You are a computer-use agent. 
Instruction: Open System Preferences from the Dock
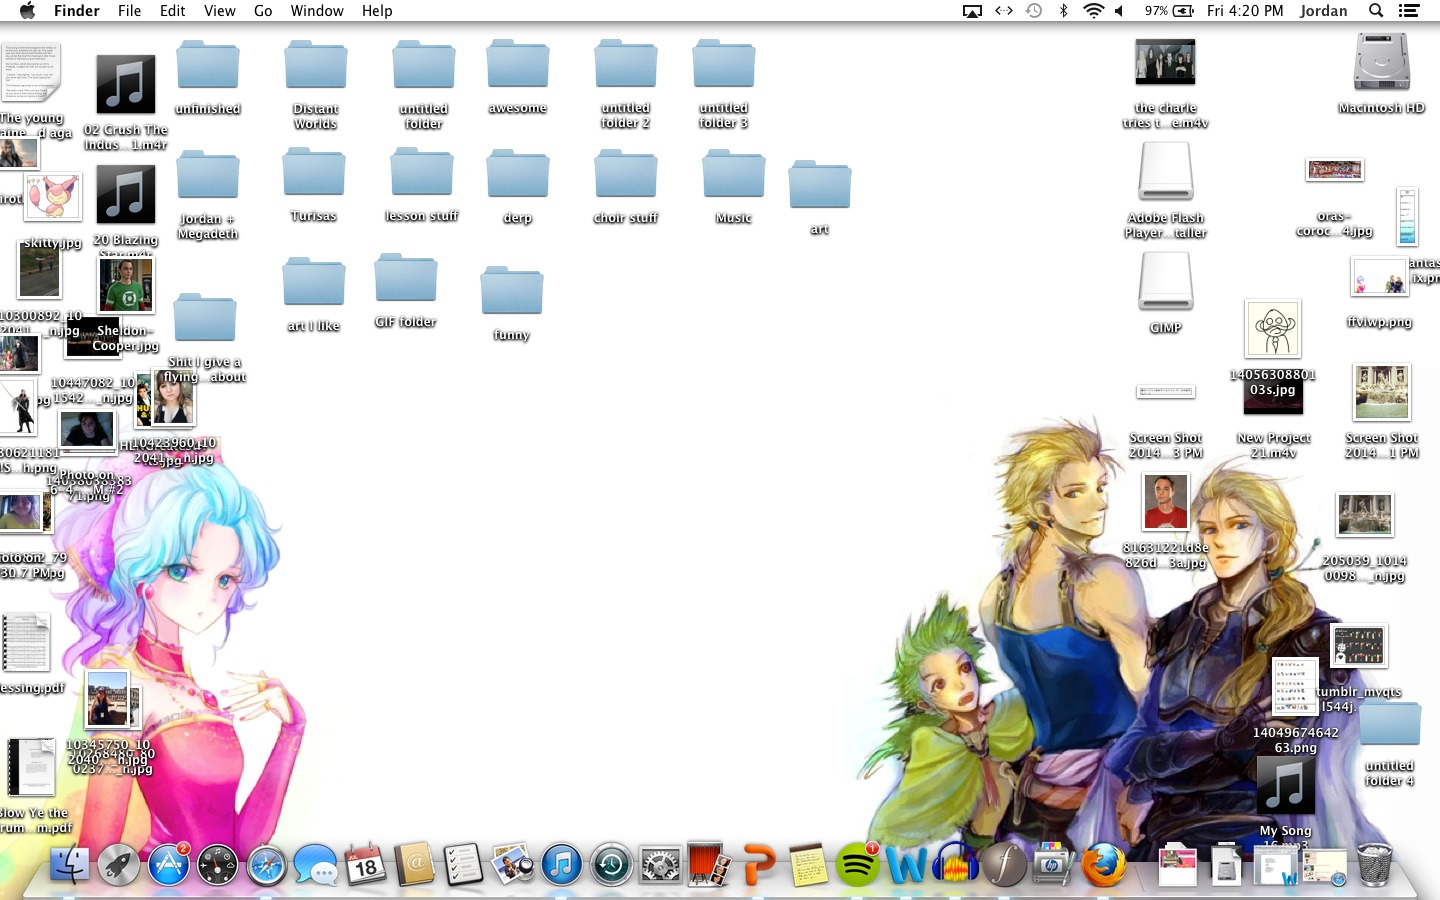tap(660, 865)
